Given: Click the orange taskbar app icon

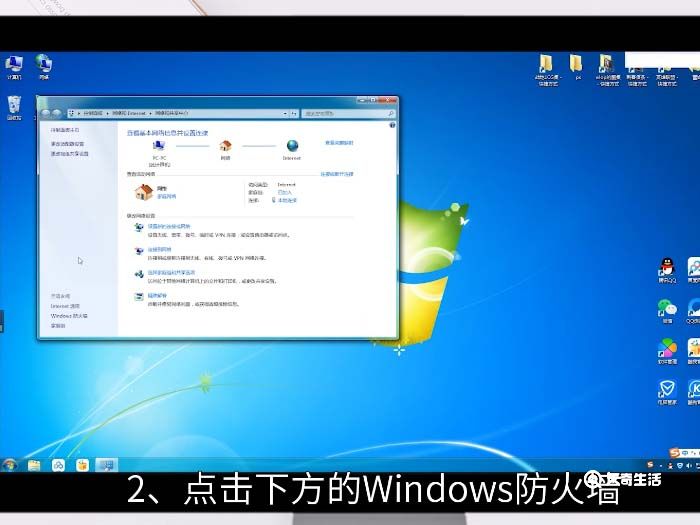Looking at the screenshot, I should point(82,466).
